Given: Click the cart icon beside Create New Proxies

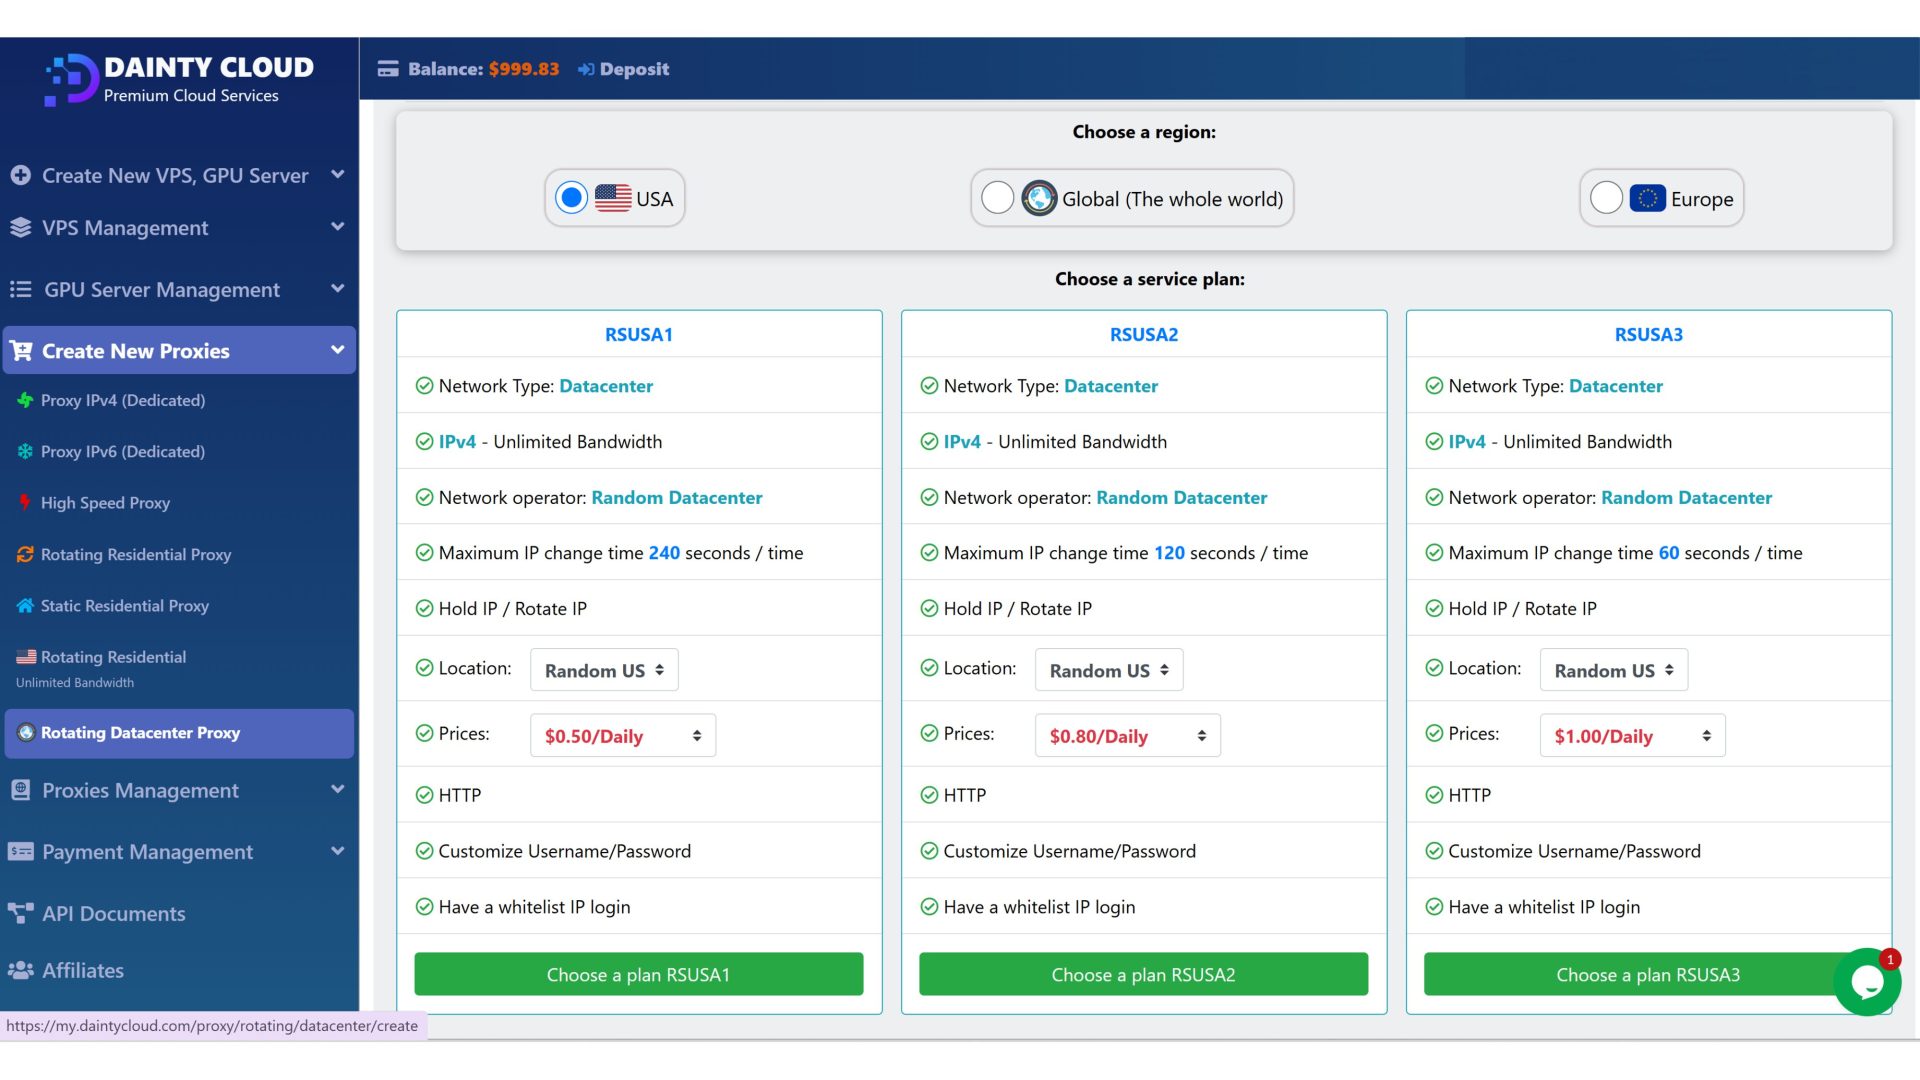Looking at the screenshot, I should 20,351.
